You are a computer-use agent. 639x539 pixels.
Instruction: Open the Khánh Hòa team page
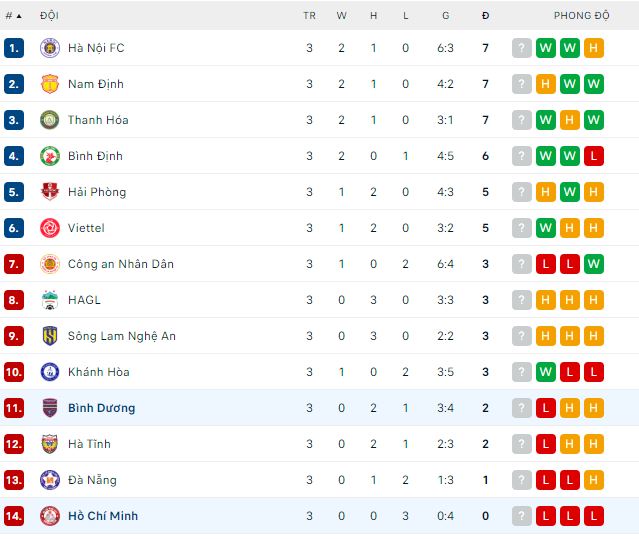coord(100,372)
